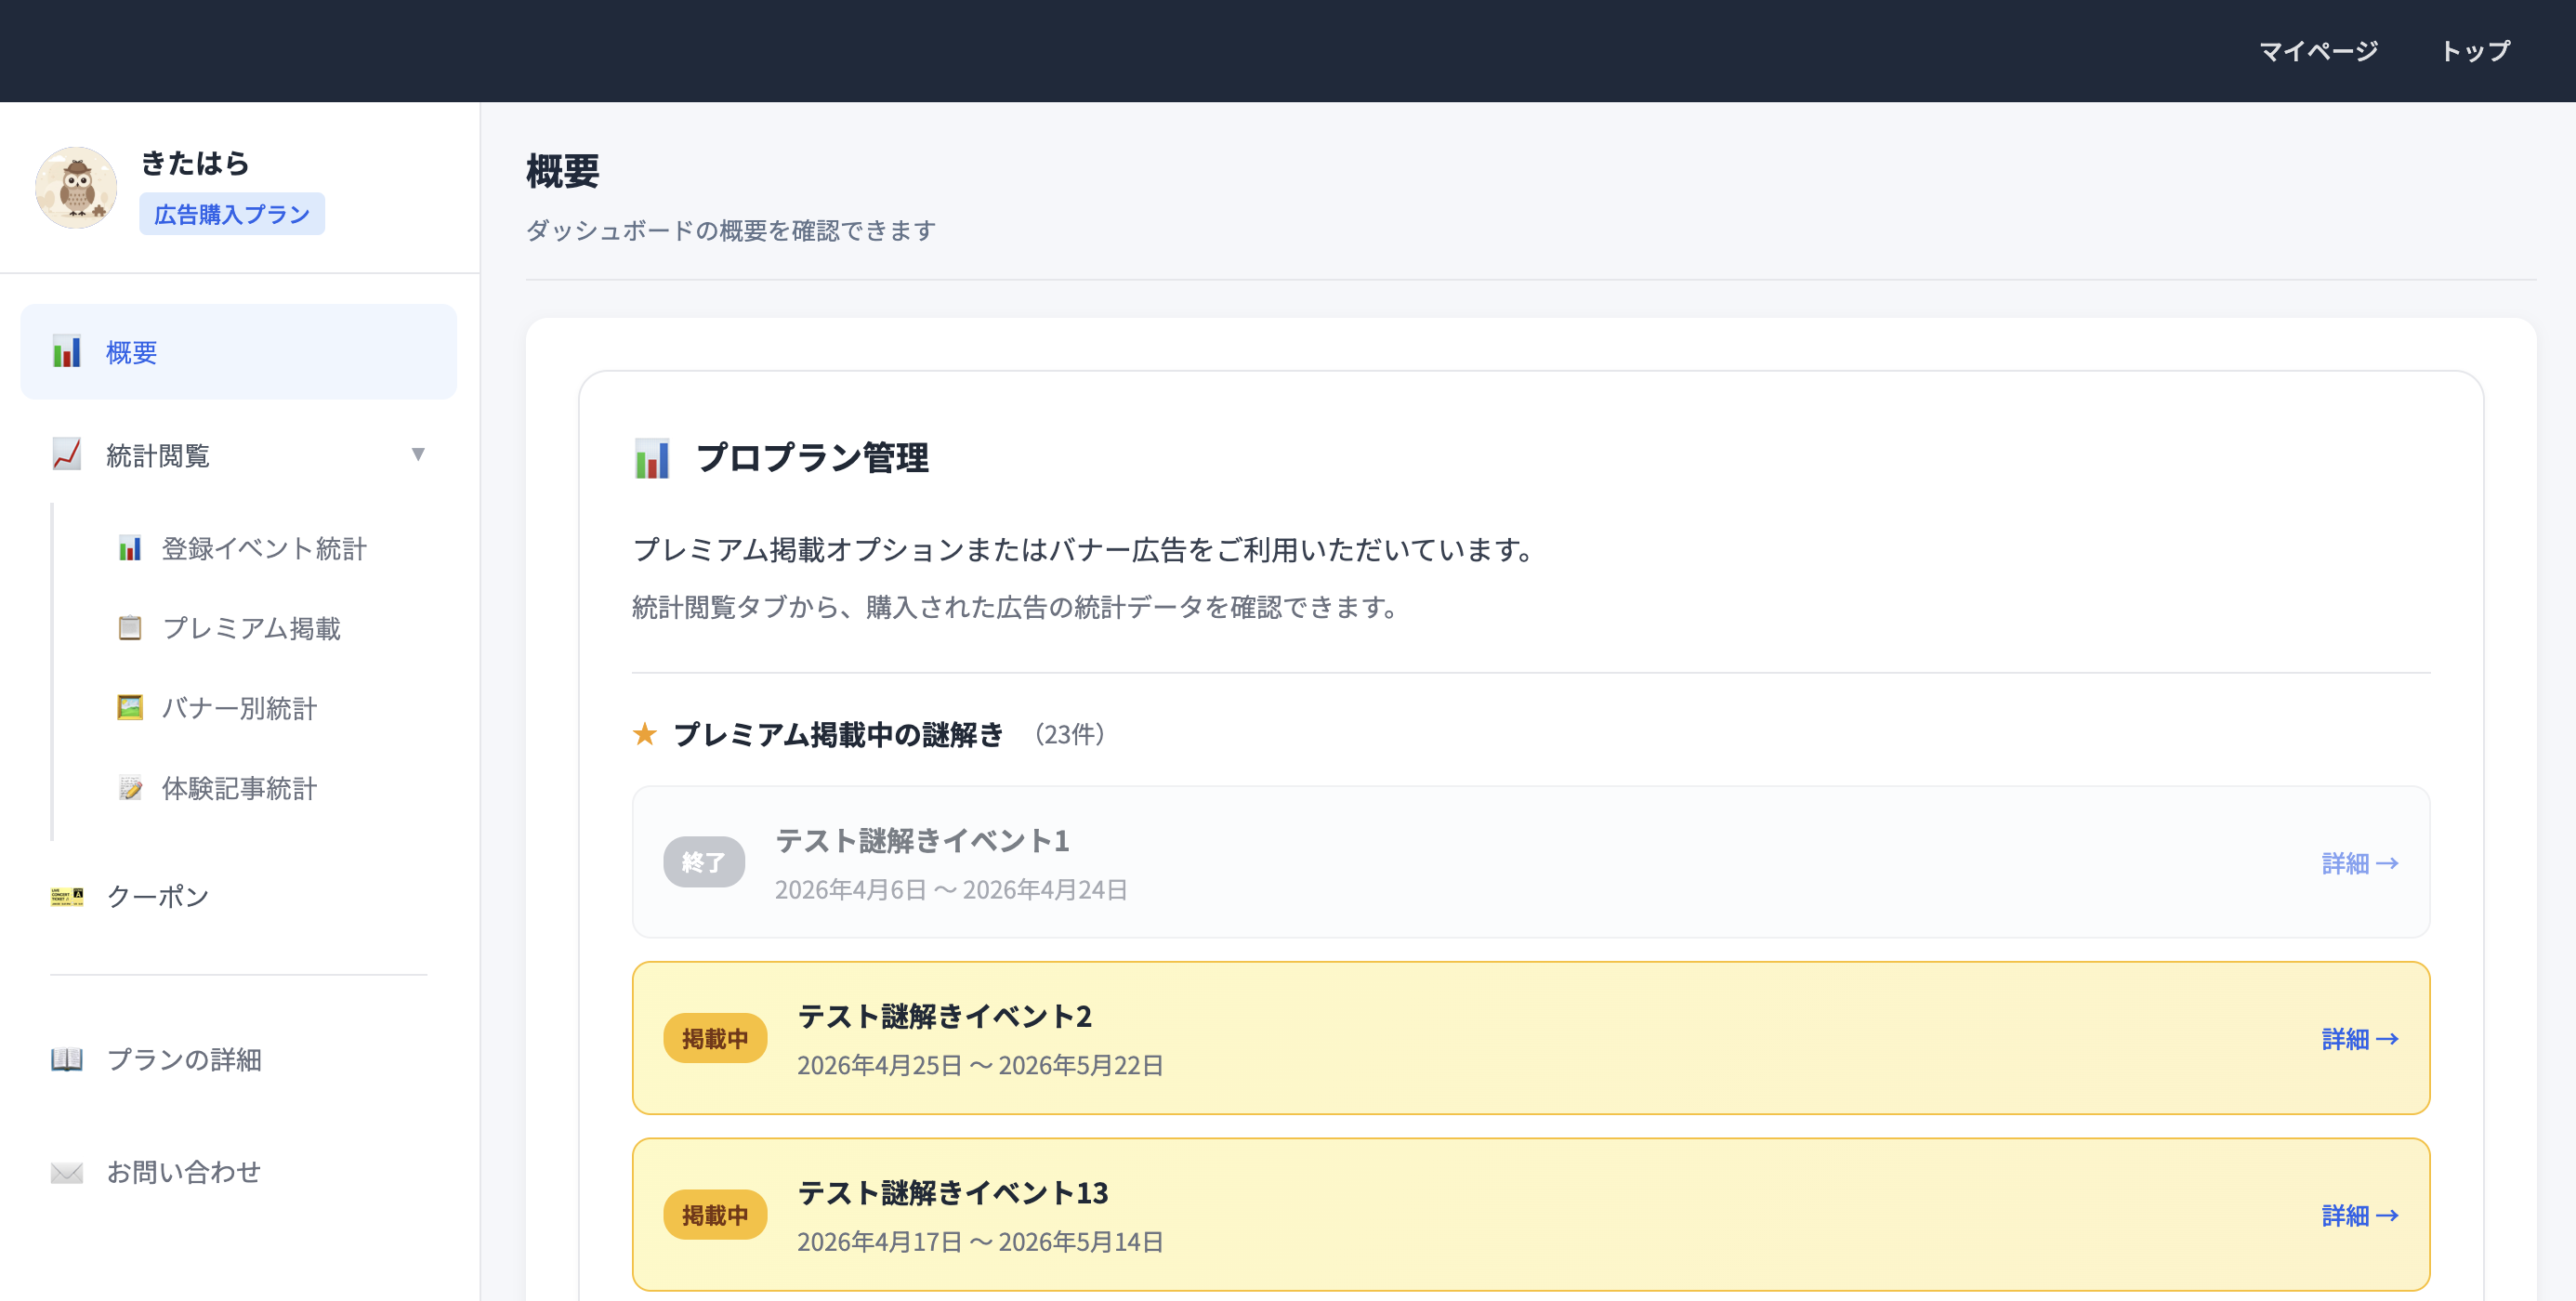Click the chart icon beside プロプラン管理
2576x1301 pixels.
652,459
